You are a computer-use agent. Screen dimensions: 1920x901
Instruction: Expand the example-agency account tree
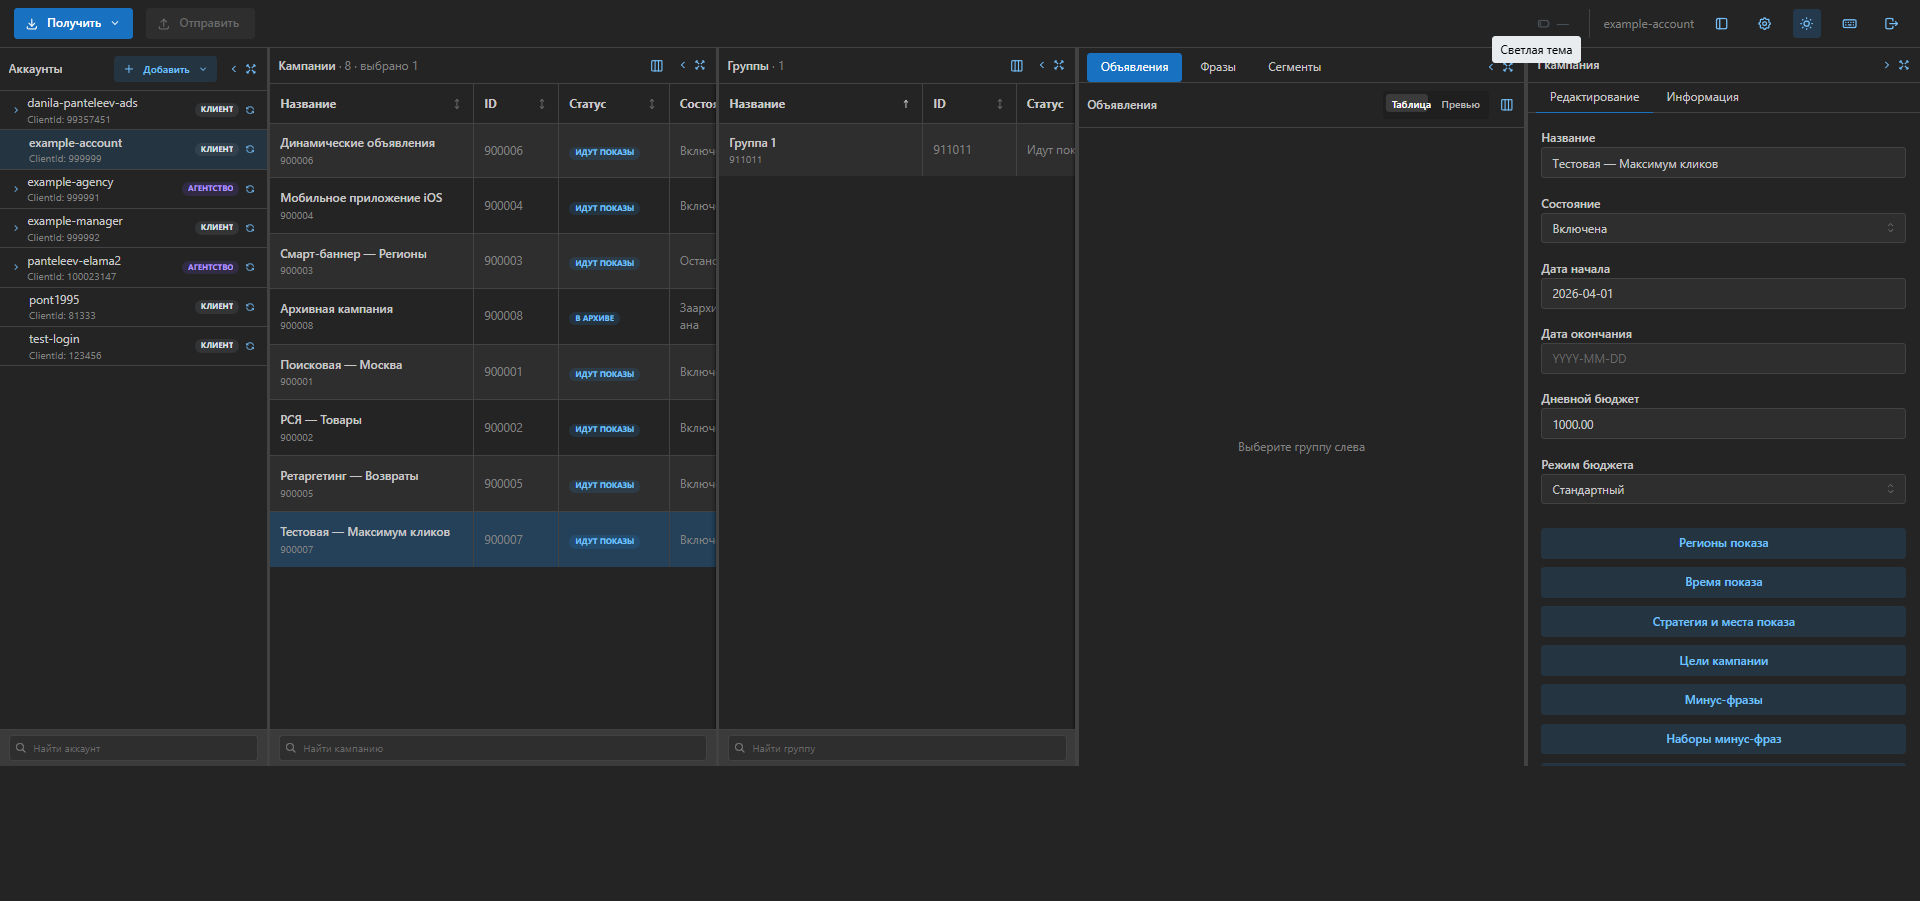pos(16,189)
